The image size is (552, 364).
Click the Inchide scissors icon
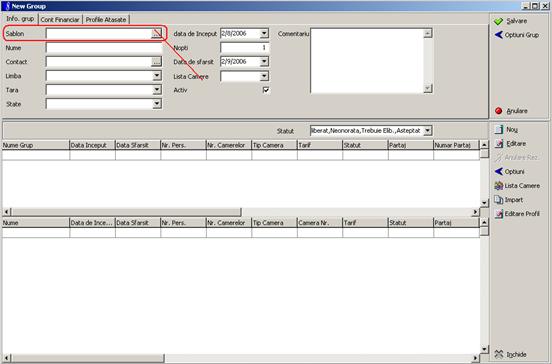click(x=498, y=354)
